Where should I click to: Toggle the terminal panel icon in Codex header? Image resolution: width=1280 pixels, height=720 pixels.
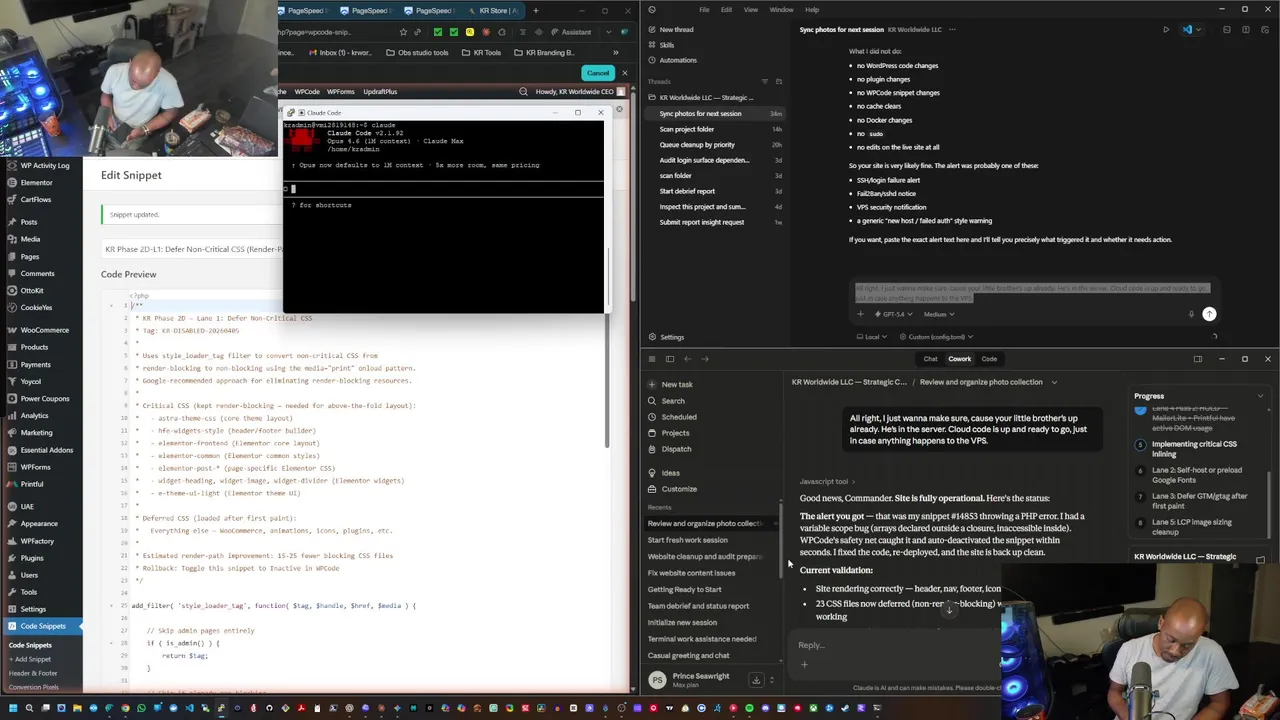(1227, 30)
